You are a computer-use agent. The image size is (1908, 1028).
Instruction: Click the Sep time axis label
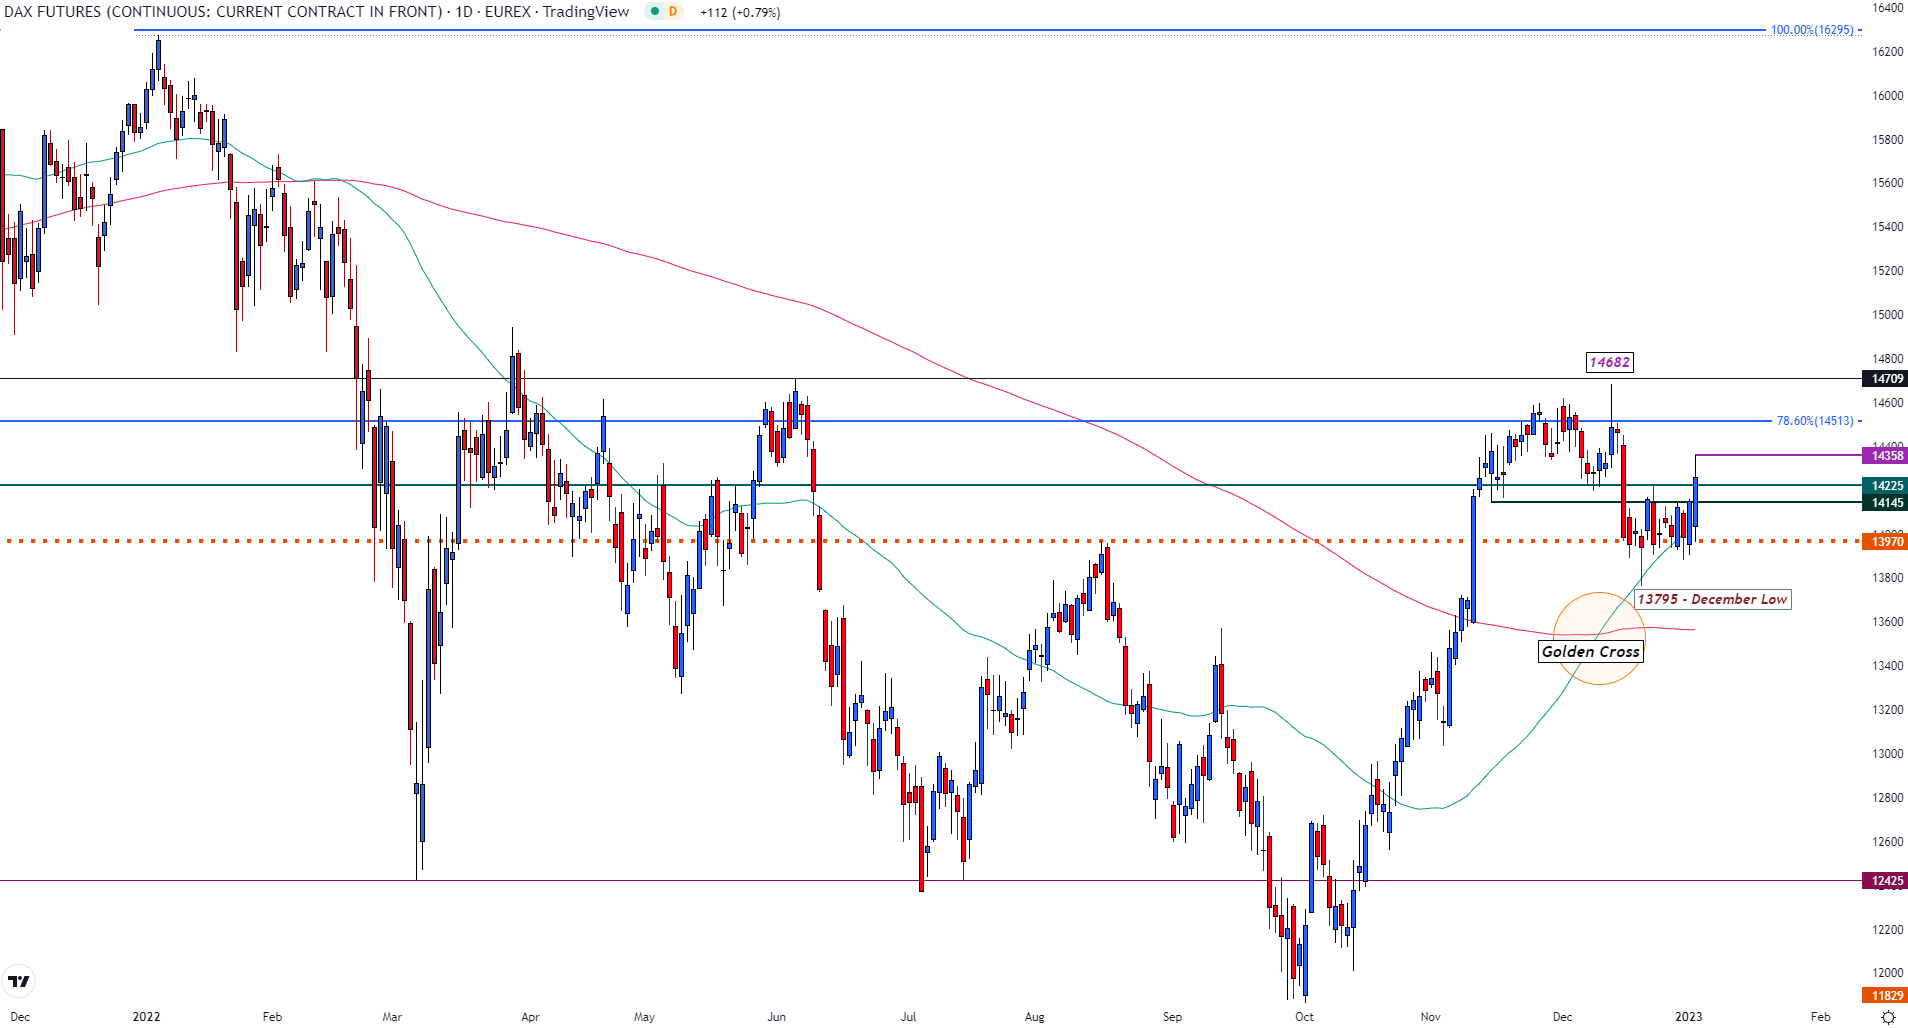(x=1172, y=1017)
